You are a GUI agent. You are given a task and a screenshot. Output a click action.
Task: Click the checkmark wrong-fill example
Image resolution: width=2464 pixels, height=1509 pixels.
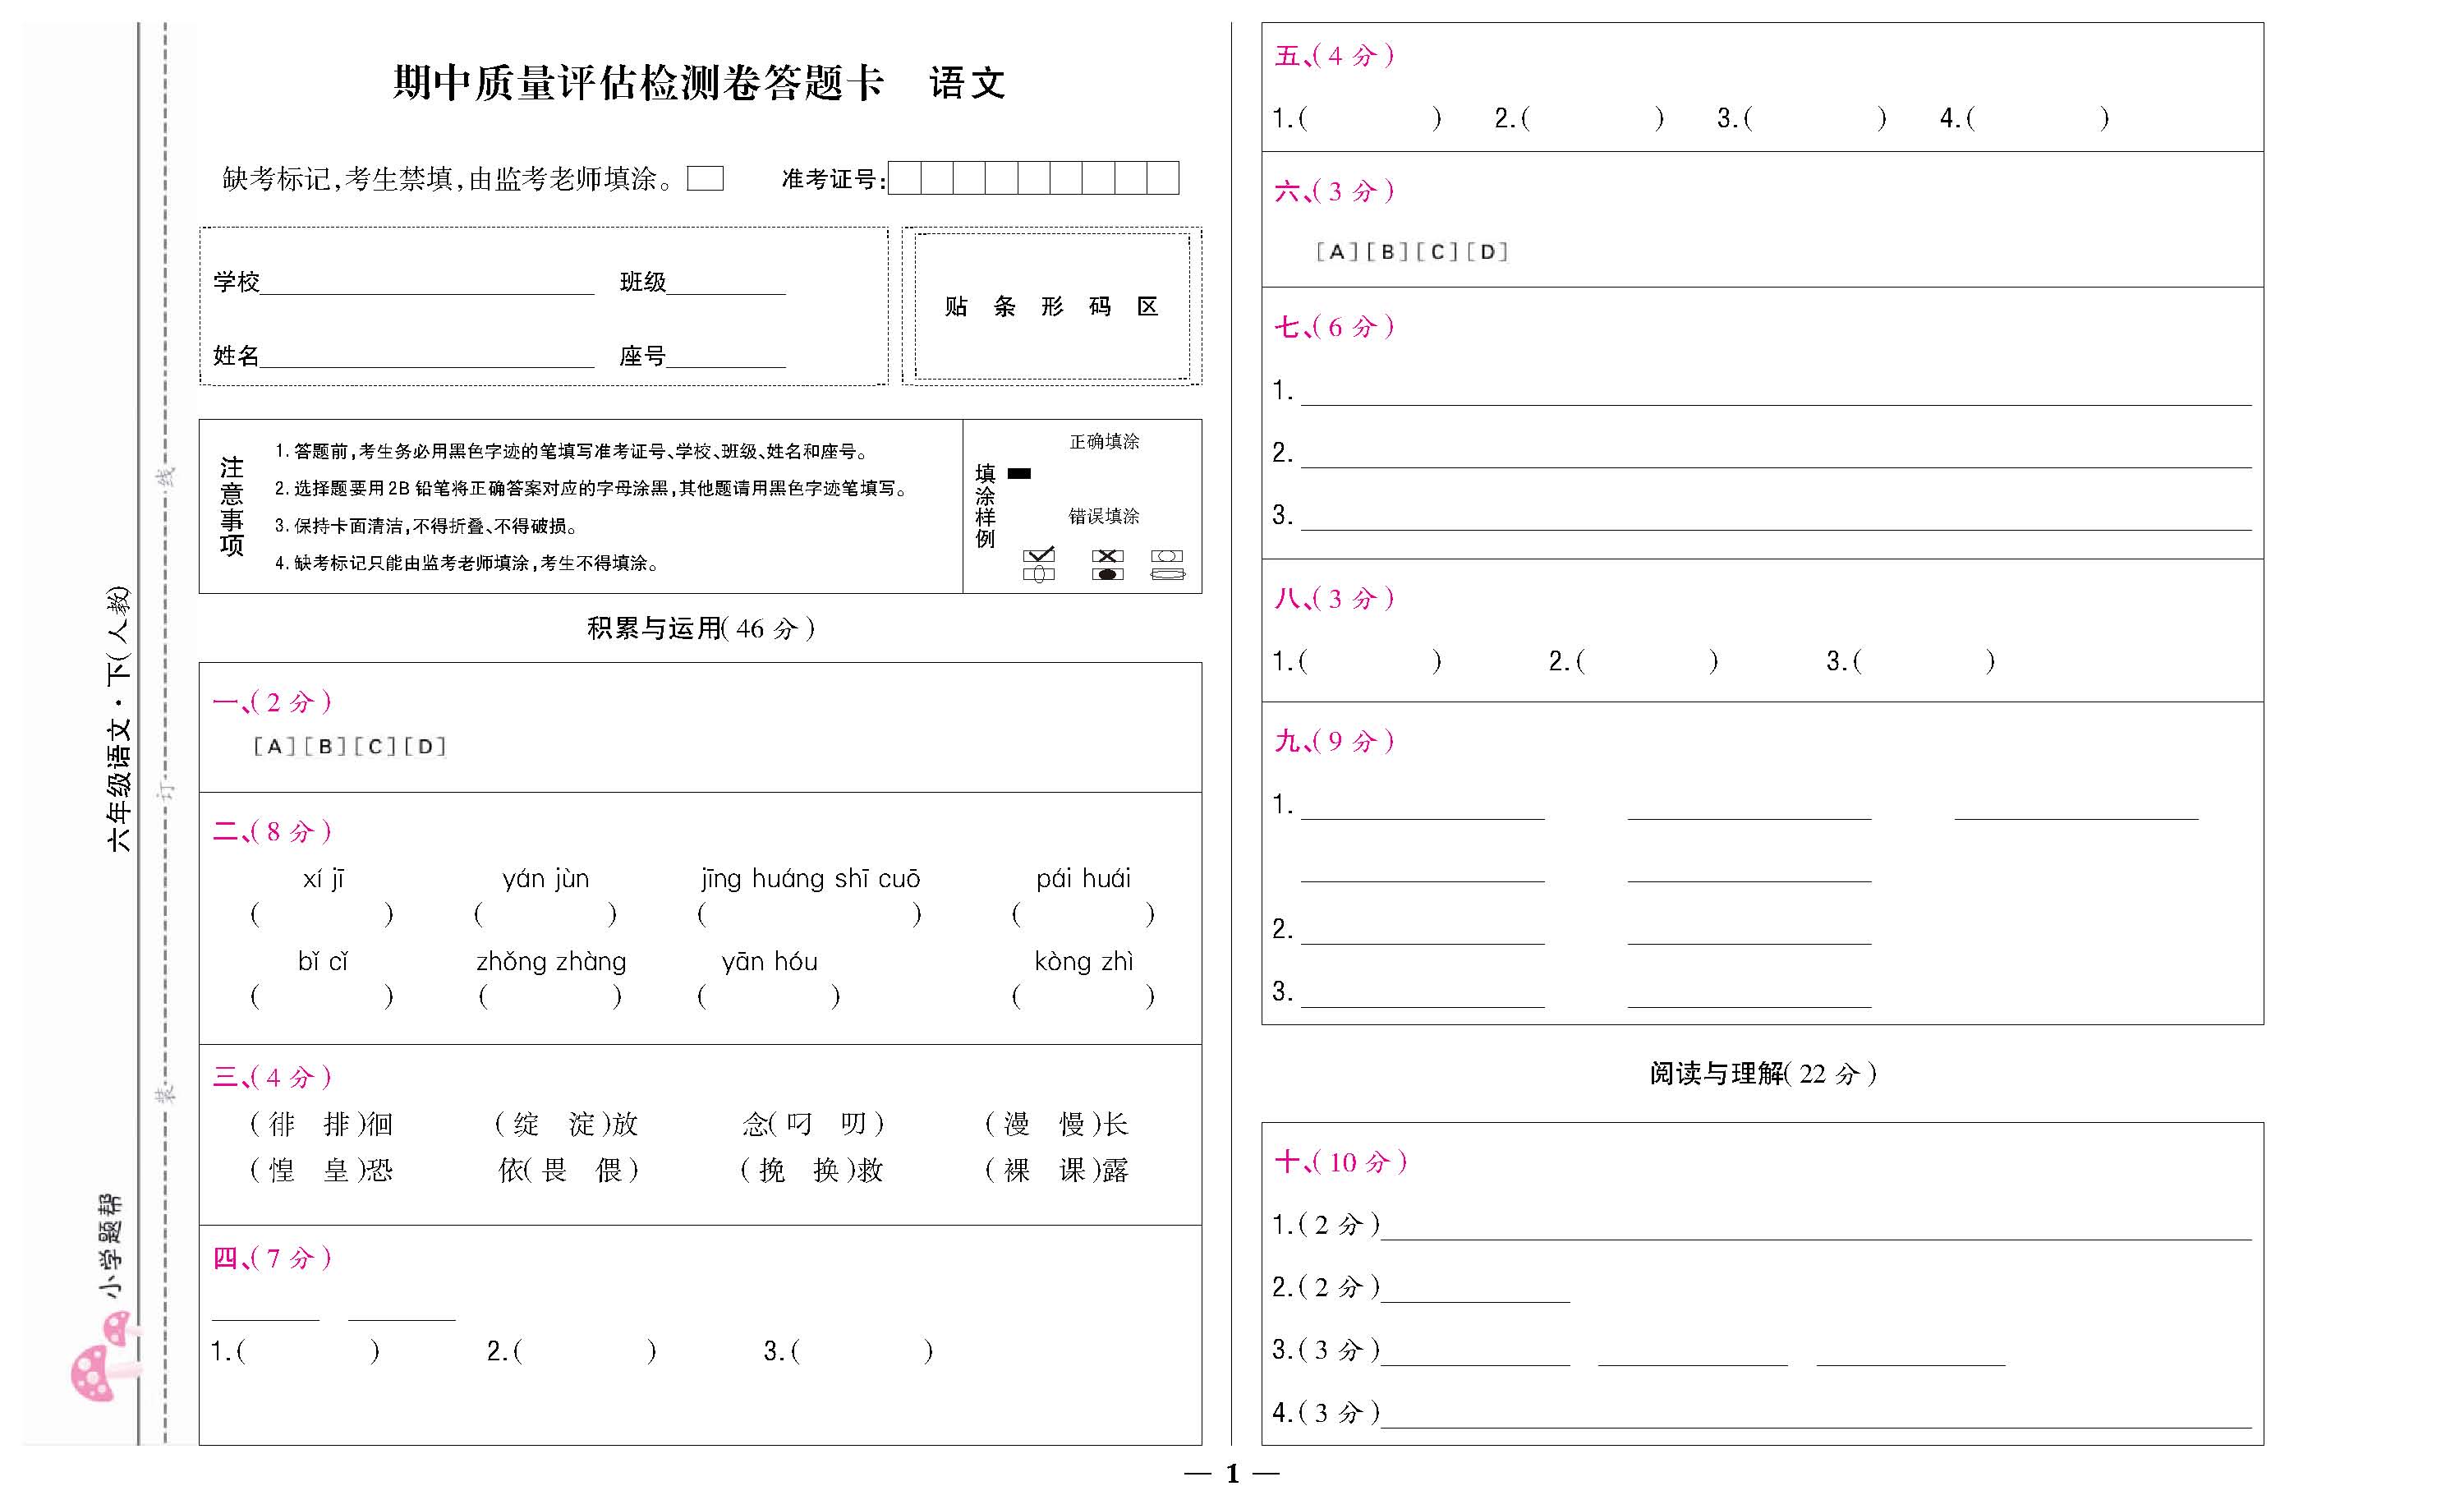click(1039, 556)
